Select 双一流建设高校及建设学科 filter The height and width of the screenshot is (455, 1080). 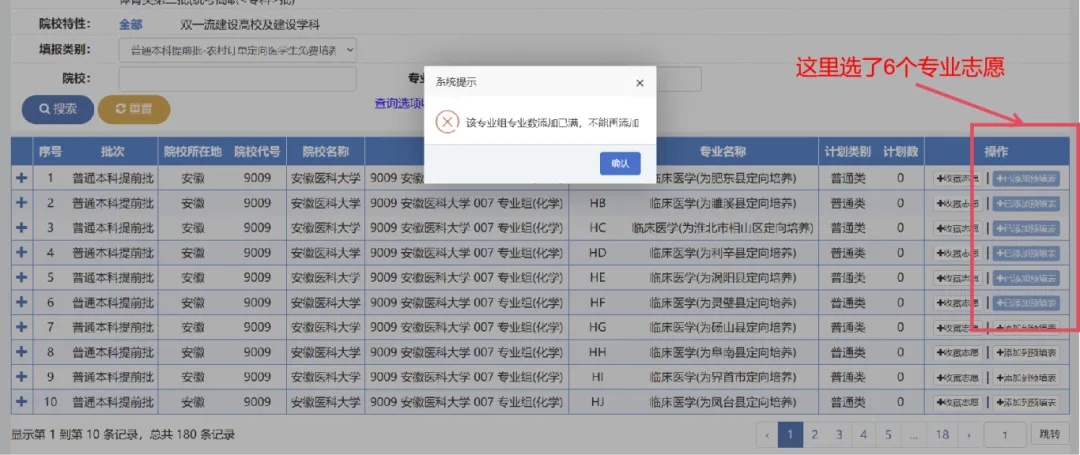(x=250, y=25)
